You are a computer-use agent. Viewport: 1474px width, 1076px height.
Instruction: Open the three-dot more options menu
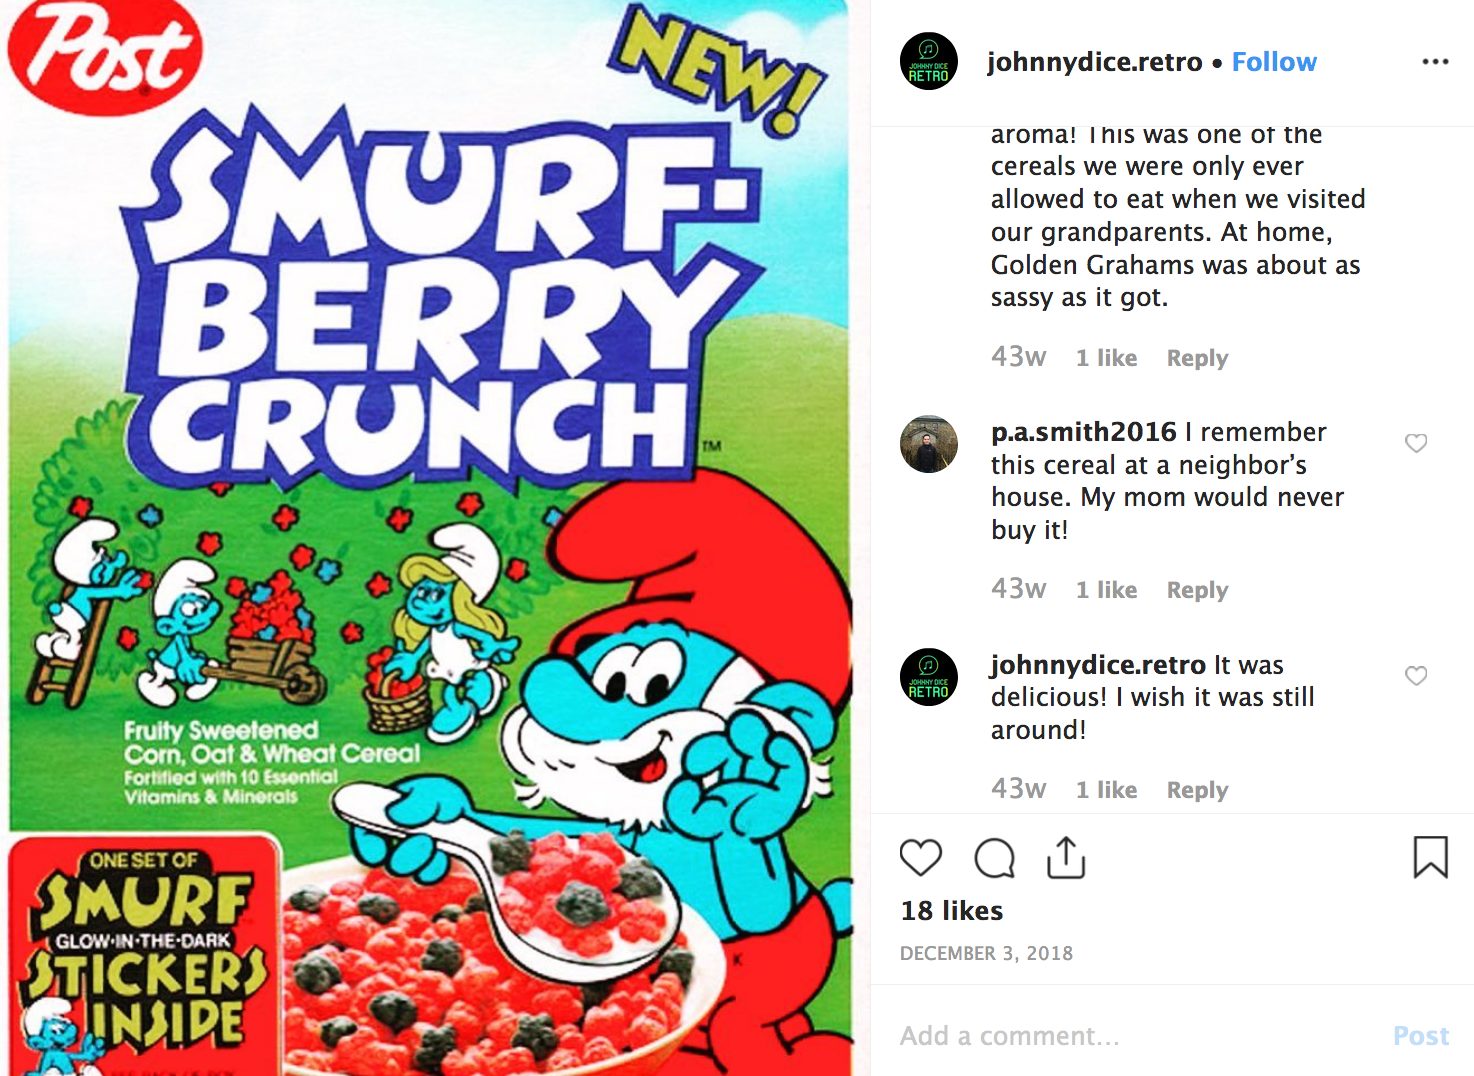click(1435, 62)
